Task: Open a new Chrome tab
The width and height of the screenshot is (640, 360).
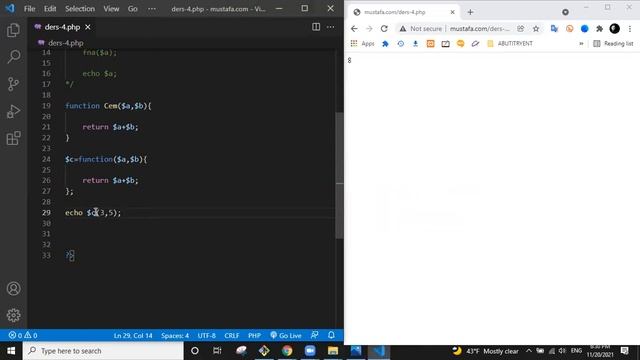Action: click(x=470, y=12)
